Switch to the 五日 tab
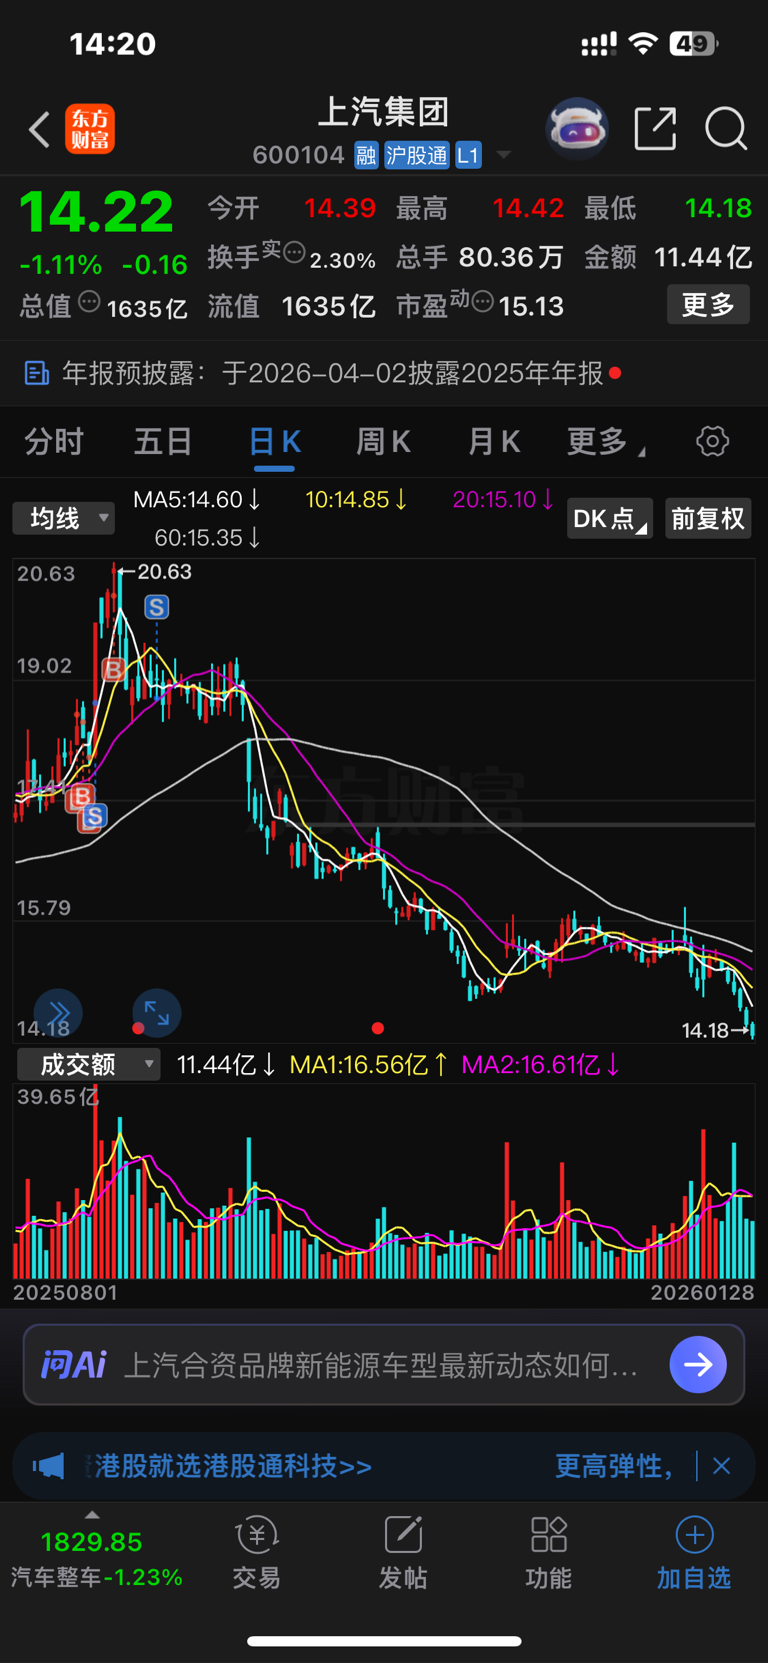 click(163, 442)
